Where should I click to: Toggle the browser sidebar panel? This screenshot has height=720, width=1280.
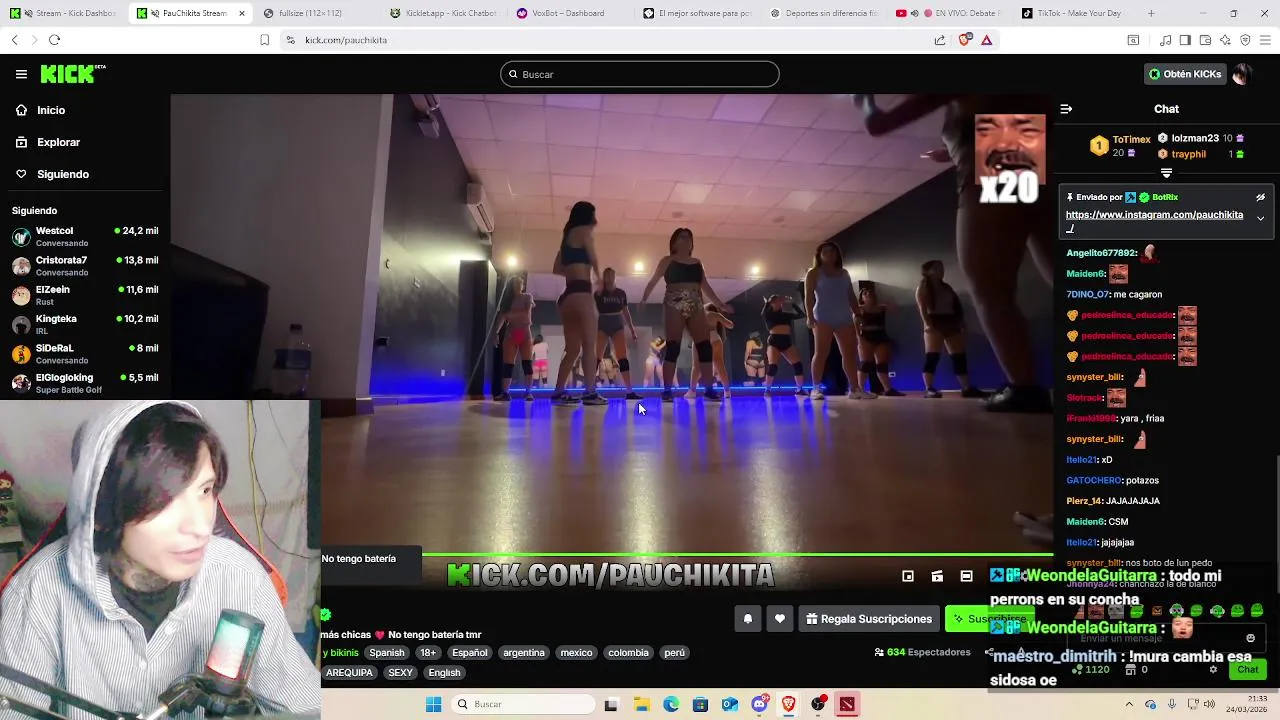click(1185, 40)
